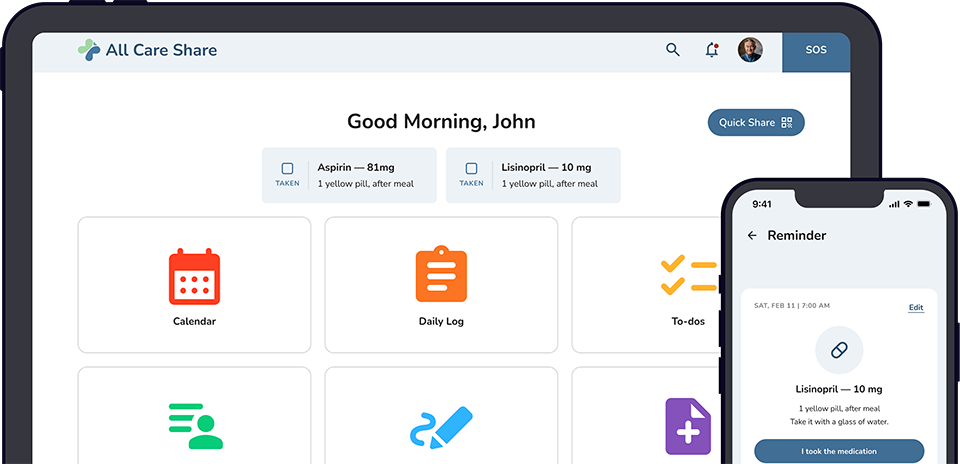The image size is (960, 464).
Task: Click the To-dos label
Action: pyautogui.click(x=688, y=321)
